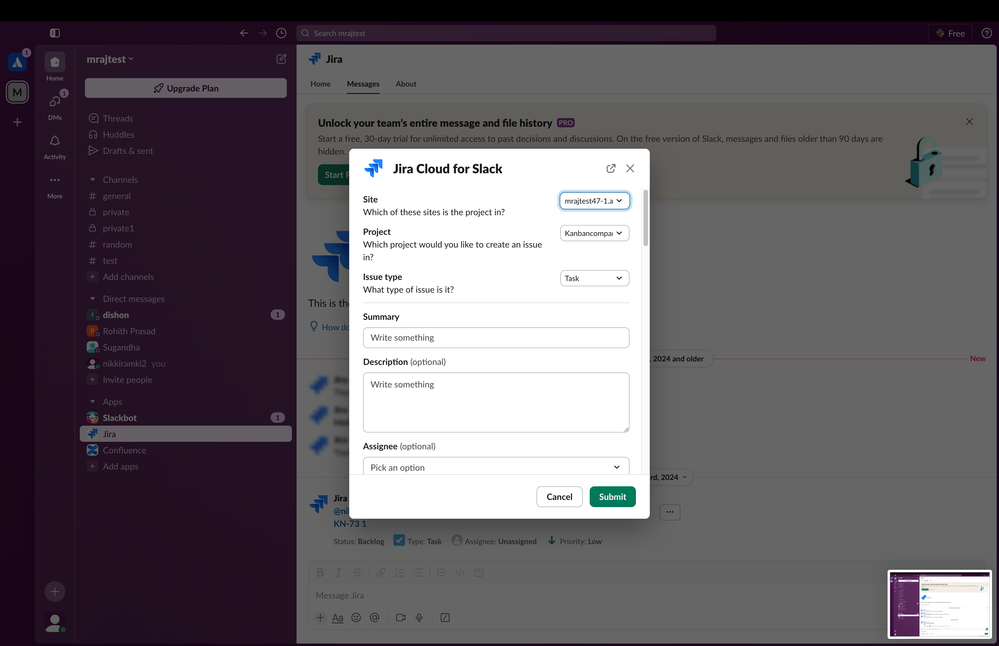The height and width of the screenshot is (646, 999).
Task: Open mrajtest workspace menu
Action: 110,59
